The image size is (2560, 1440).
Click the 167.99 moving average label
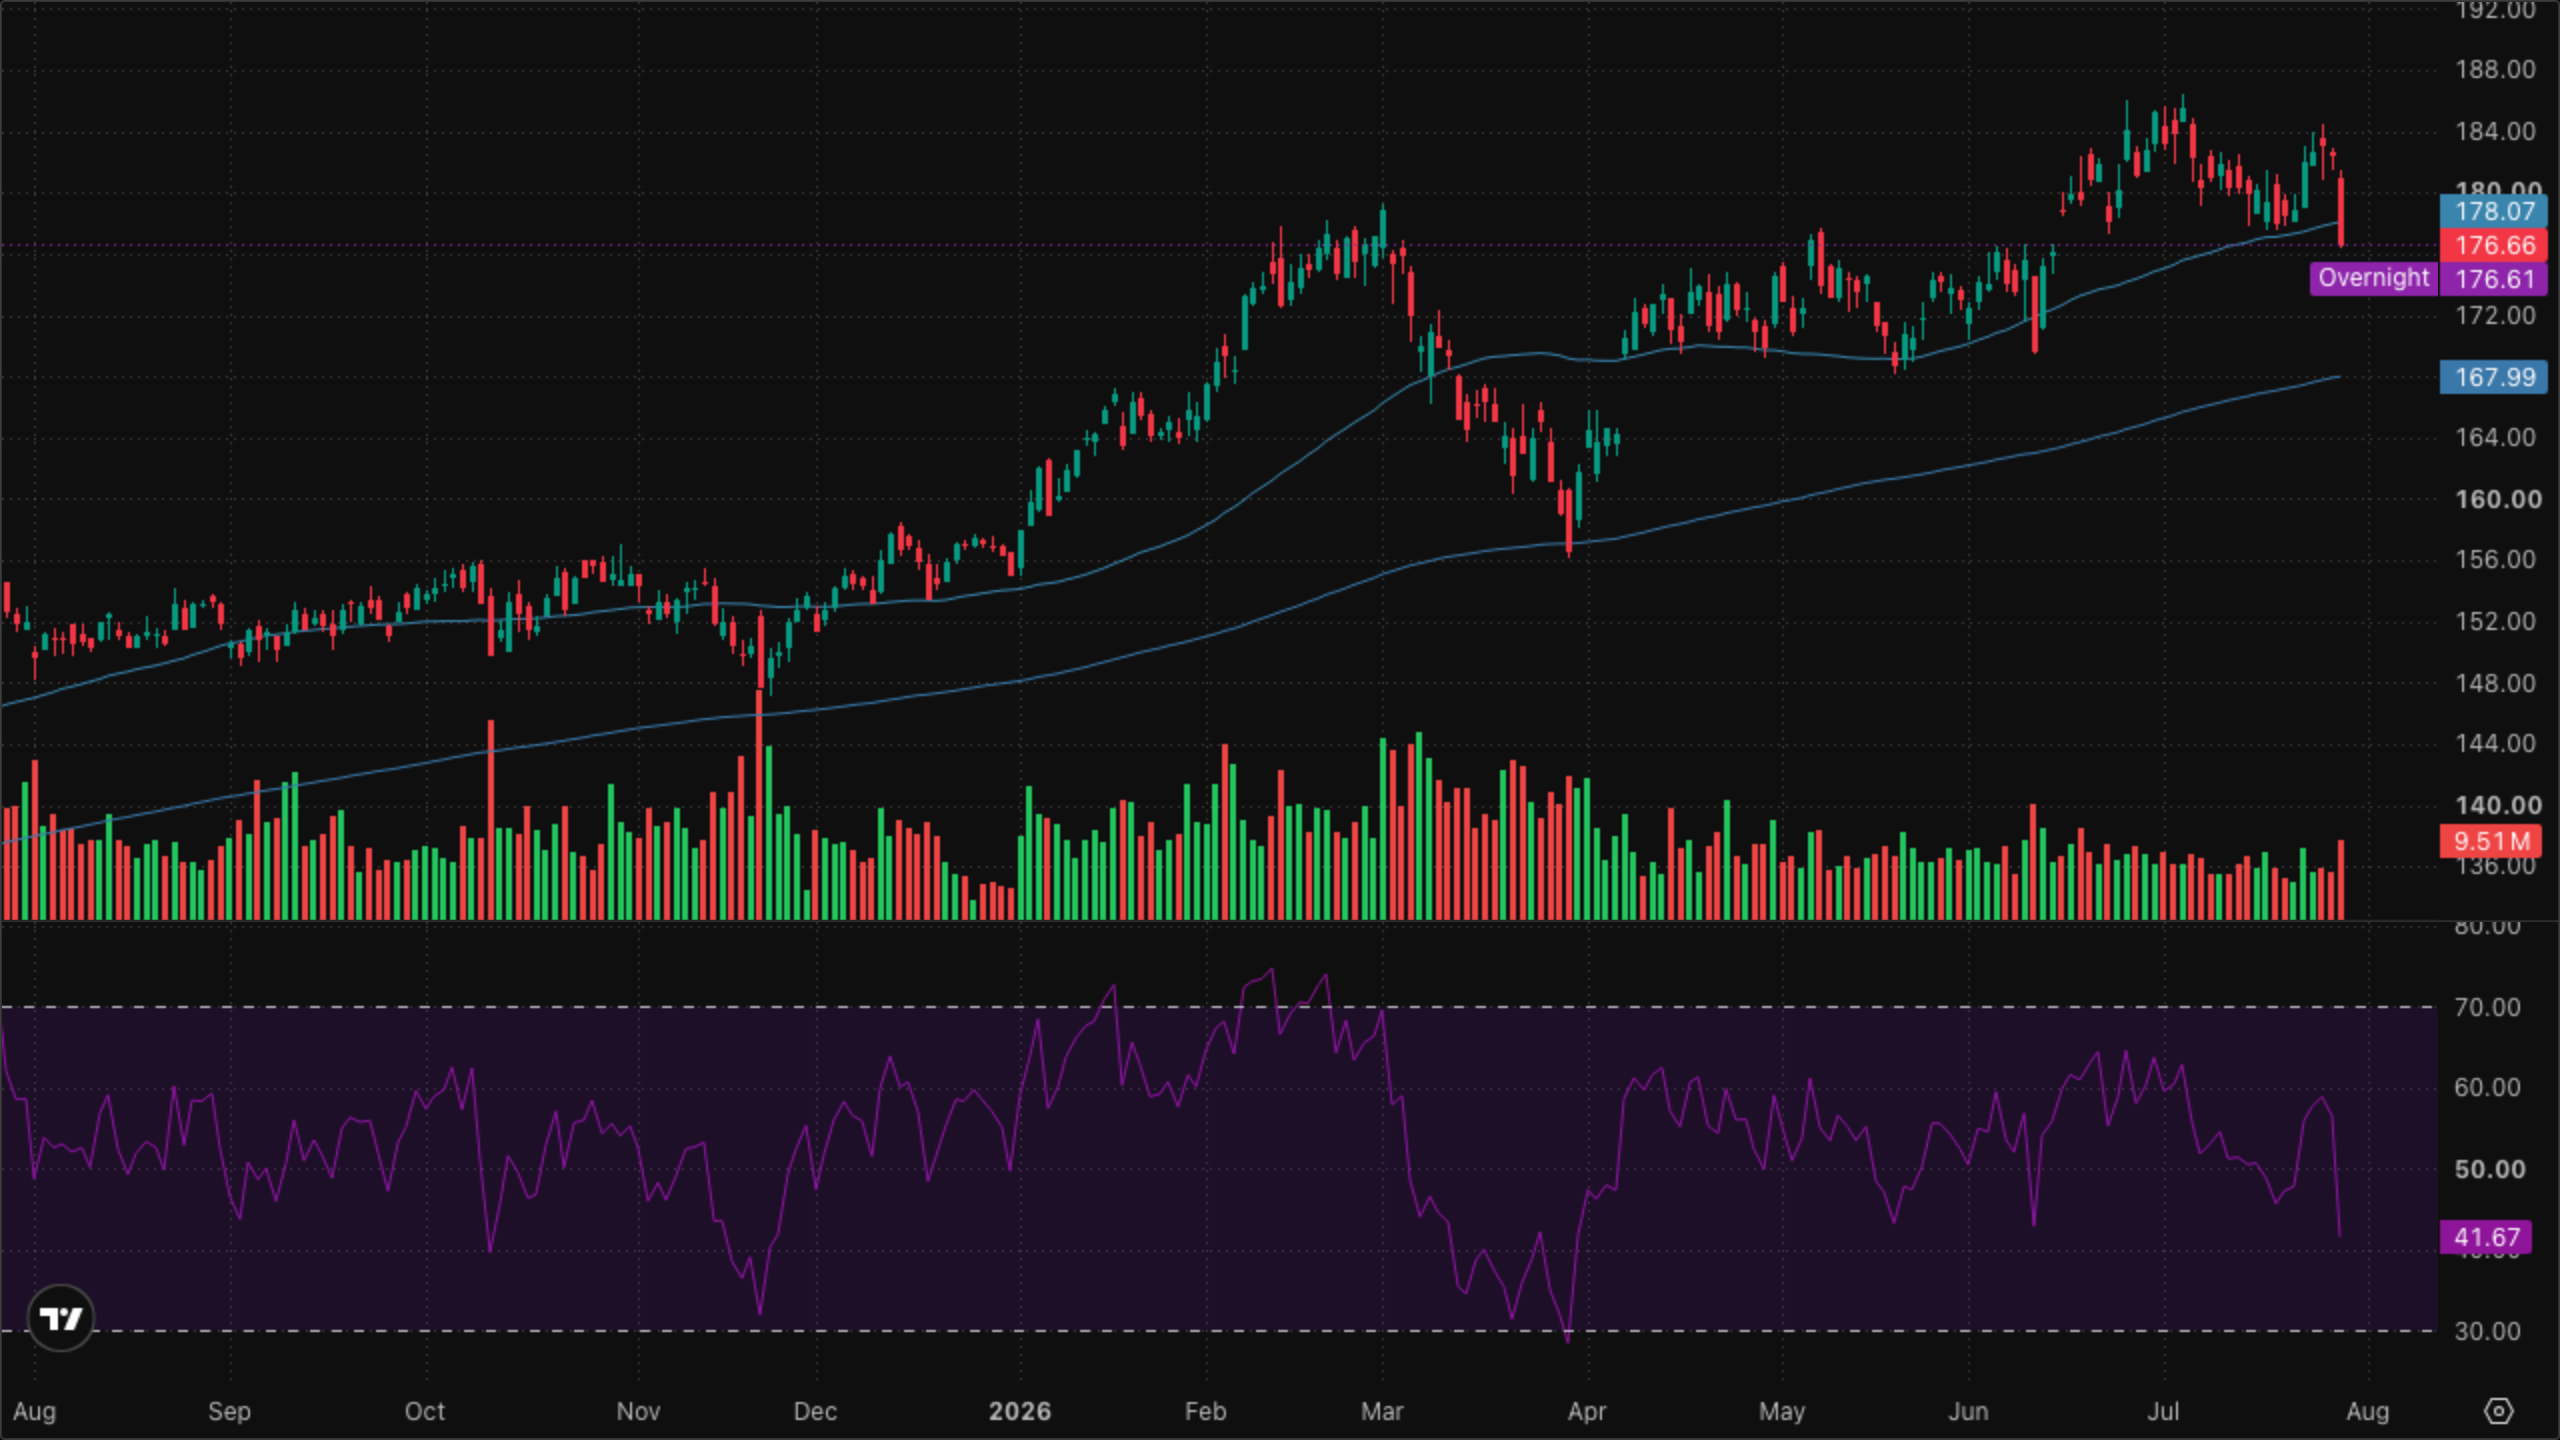coord(2494,377)
